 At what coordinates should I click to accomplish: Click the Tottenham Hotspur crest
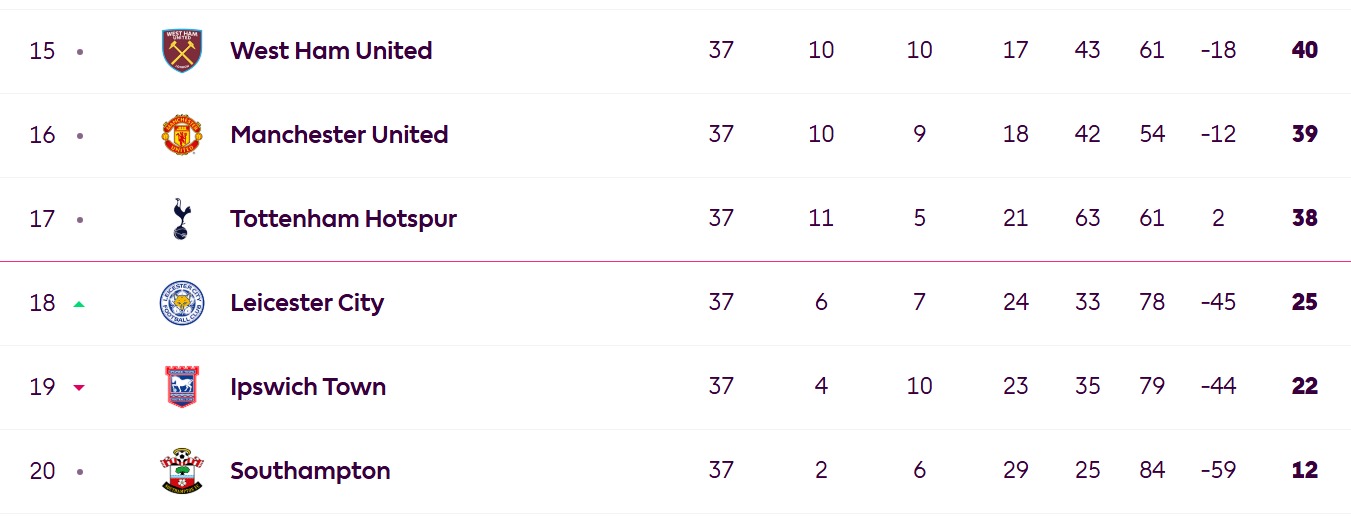coord(181,219)
